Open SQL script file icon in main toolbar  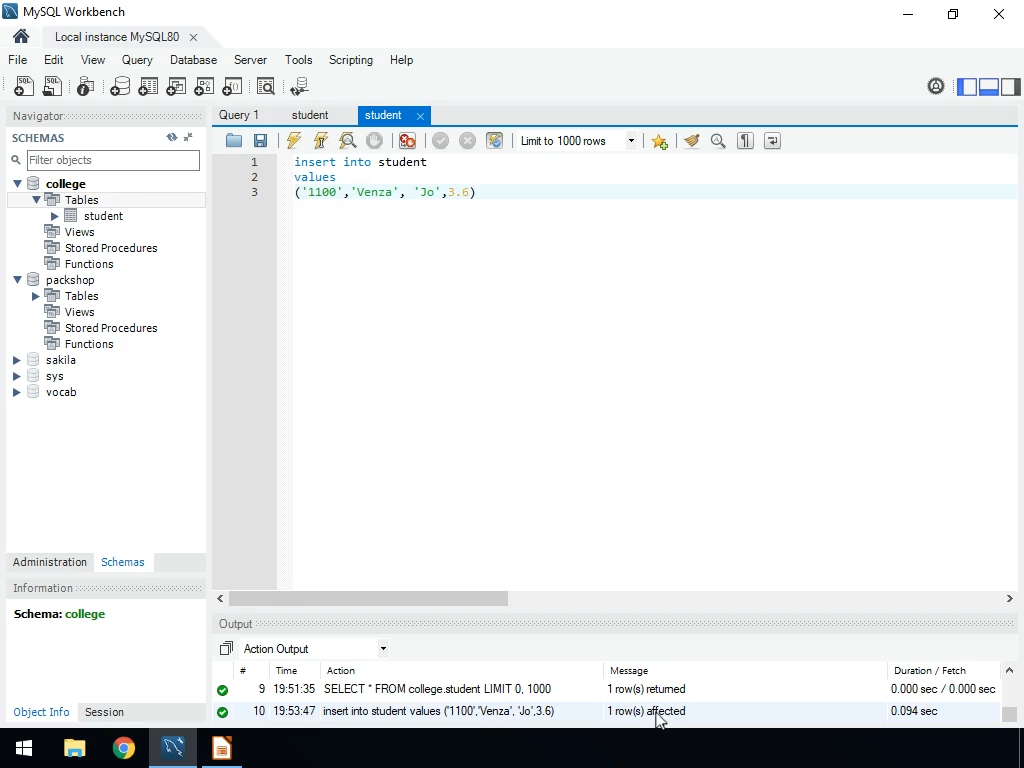click(x=52, y=86)
